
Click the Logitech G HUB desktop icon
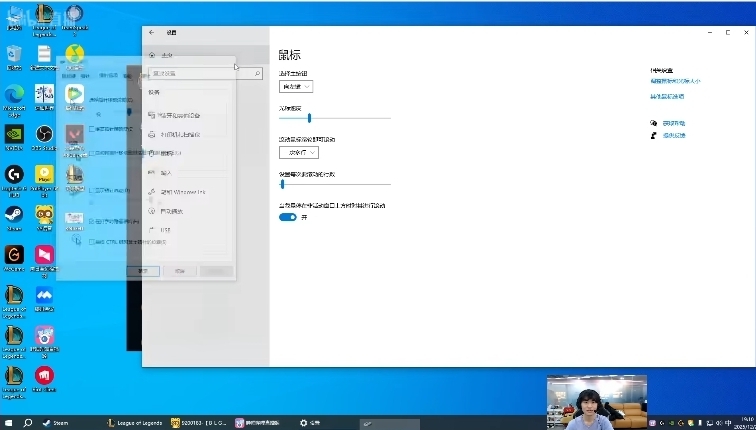tap(14, 174)
